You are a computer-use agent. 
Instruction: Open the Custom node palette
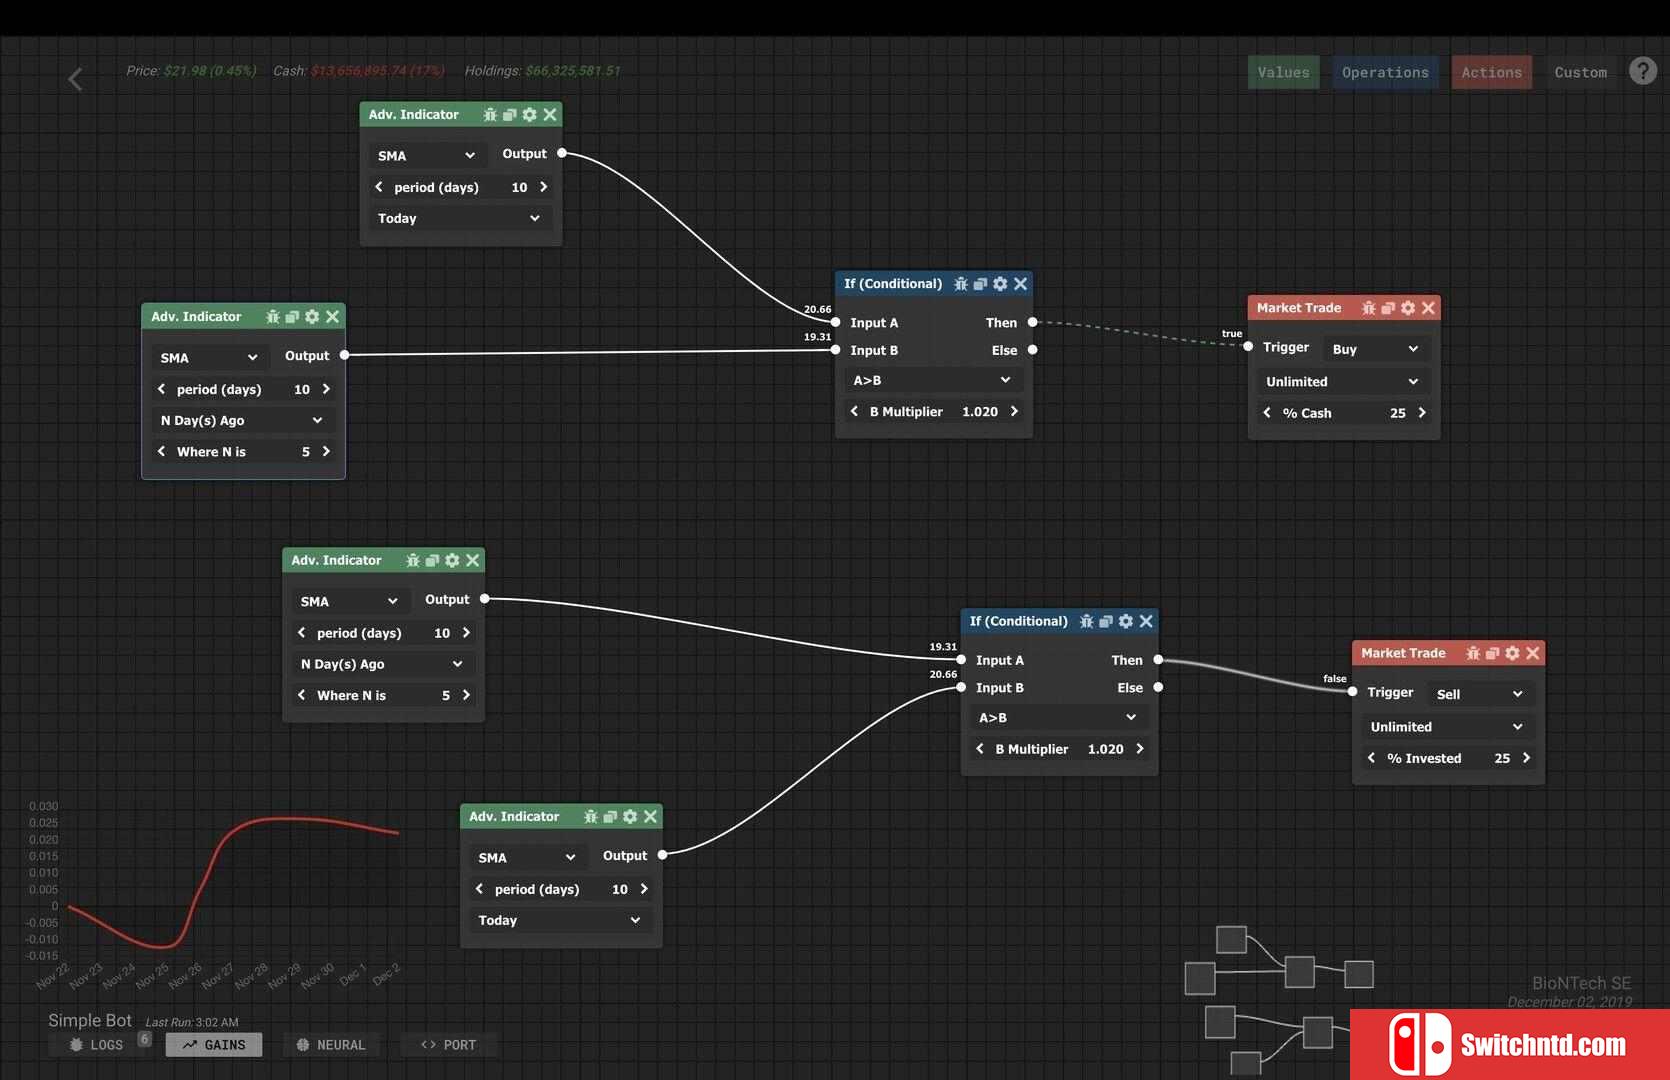point(1580,72)
